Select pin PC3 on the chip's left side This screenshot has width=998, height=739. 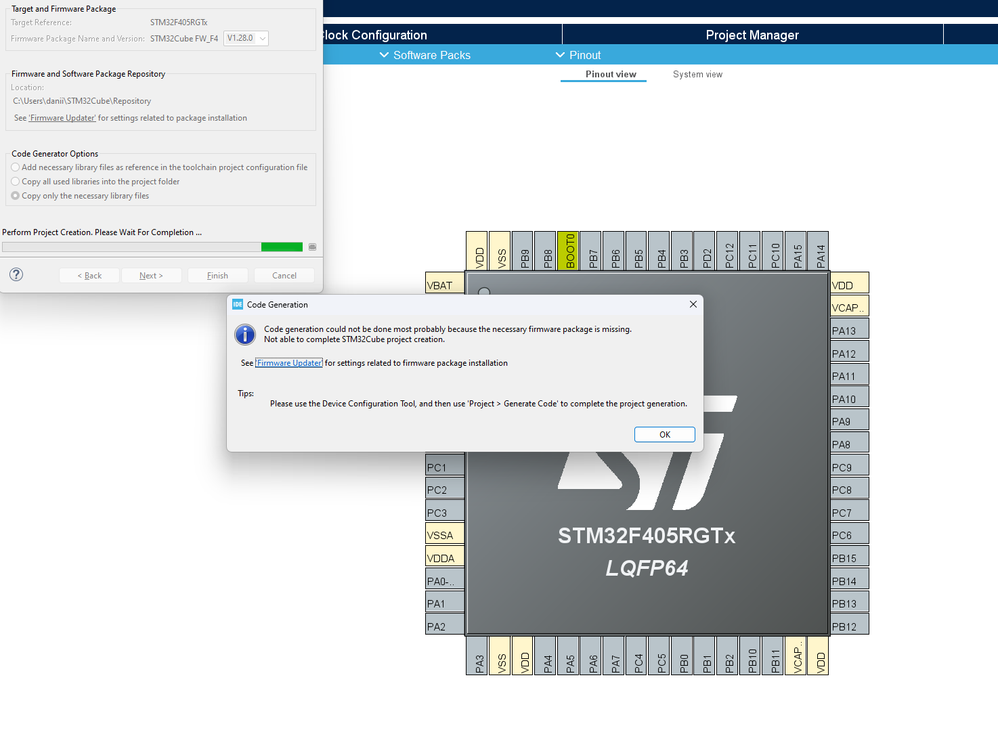coord(445,512)
